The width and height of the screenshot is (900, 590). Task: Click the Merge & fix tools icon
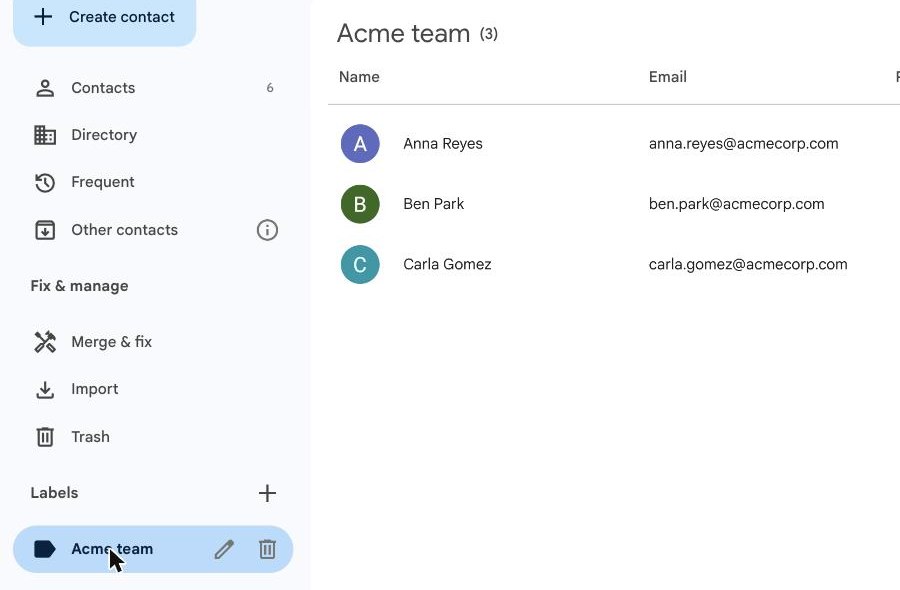[45, 342]
